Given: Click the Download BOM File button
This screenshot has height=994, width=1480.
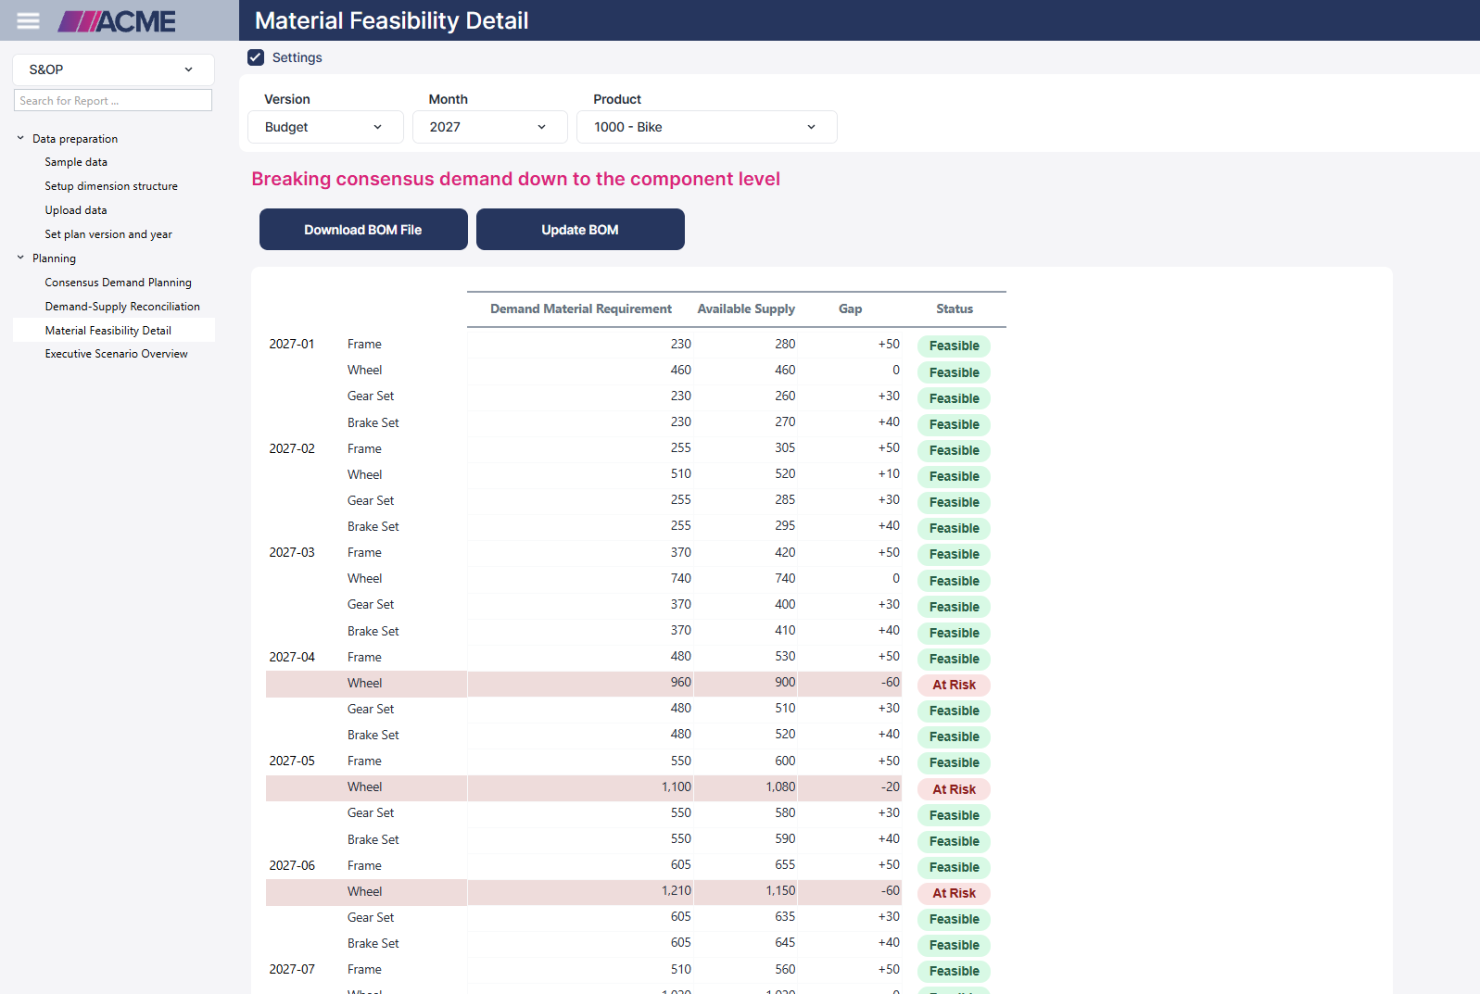Looking at the screenshot, I should (363, 230).
